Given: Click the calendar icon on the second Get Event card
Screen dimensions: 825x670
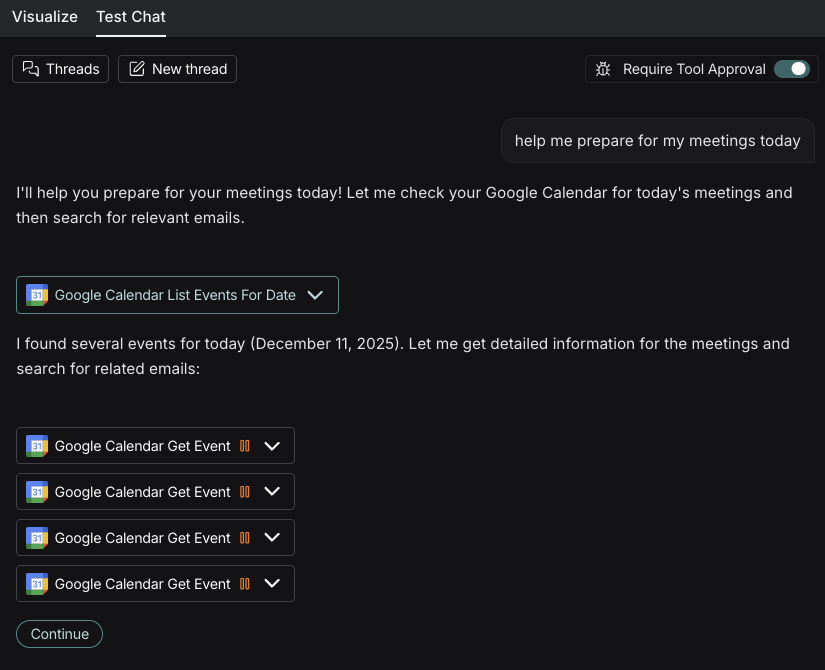Looking at the screenshot, I should (37, 491).
